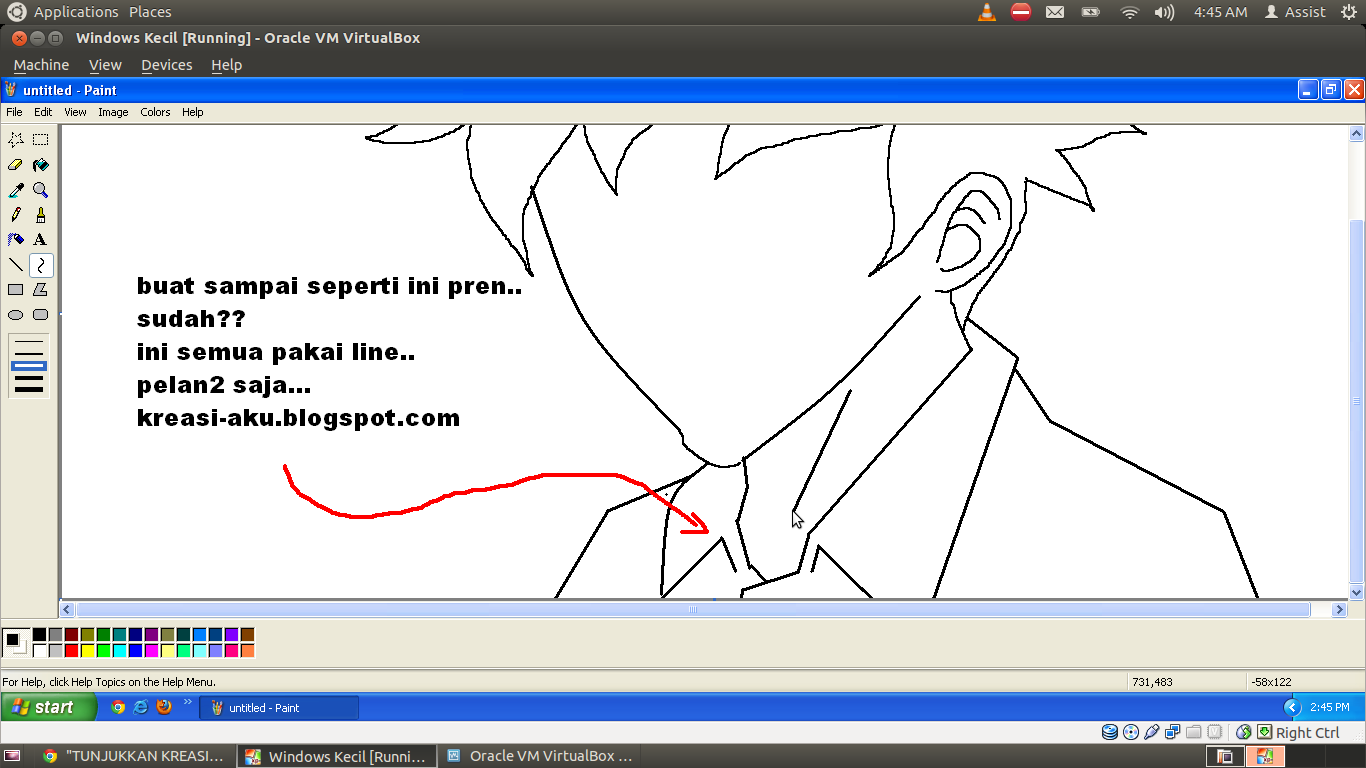Viewport: 1366px width, 768px height.
Task: Open the volume sound indicator
Action: 1164,12
